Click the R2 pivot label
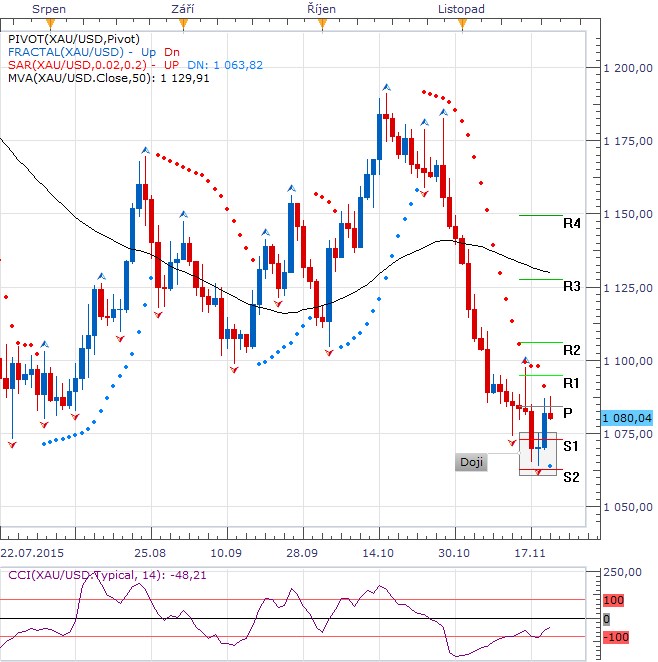This screenshot has height=662, width=658. (571, 350)
